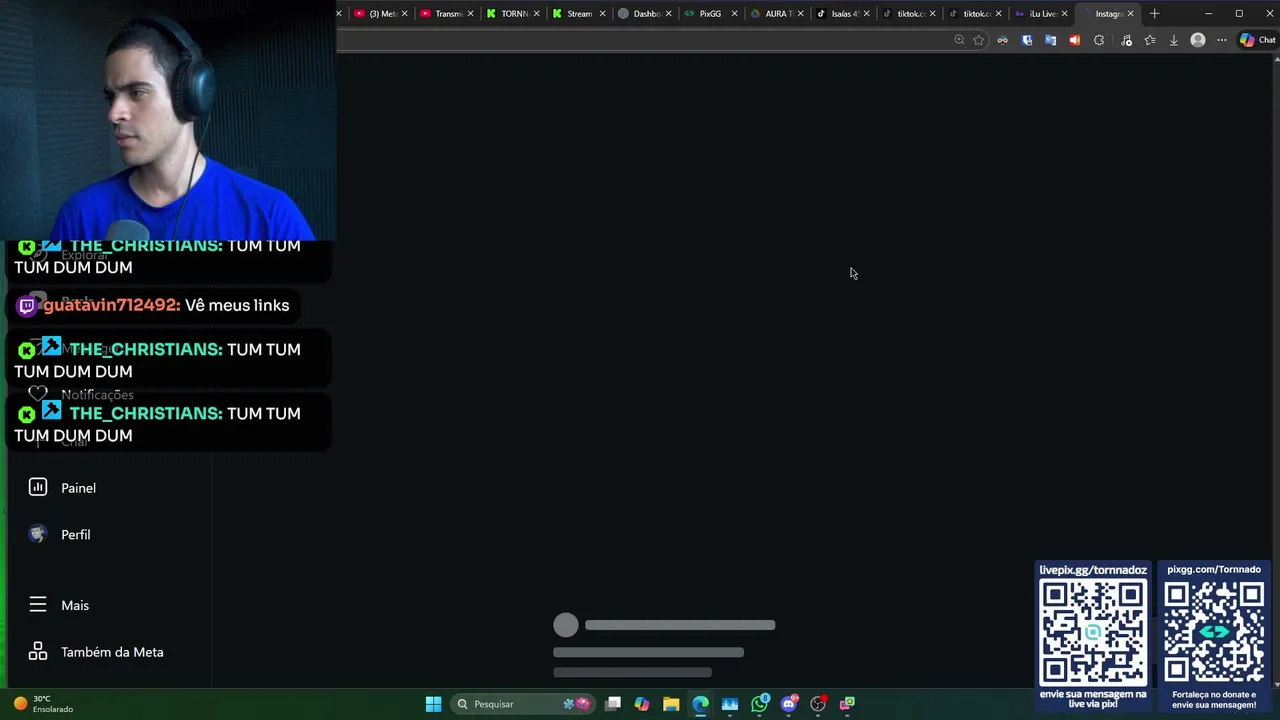Open a new browser tab
Image resolution: width=1280 pixels, height=720 pixels.
point(1155,13)
